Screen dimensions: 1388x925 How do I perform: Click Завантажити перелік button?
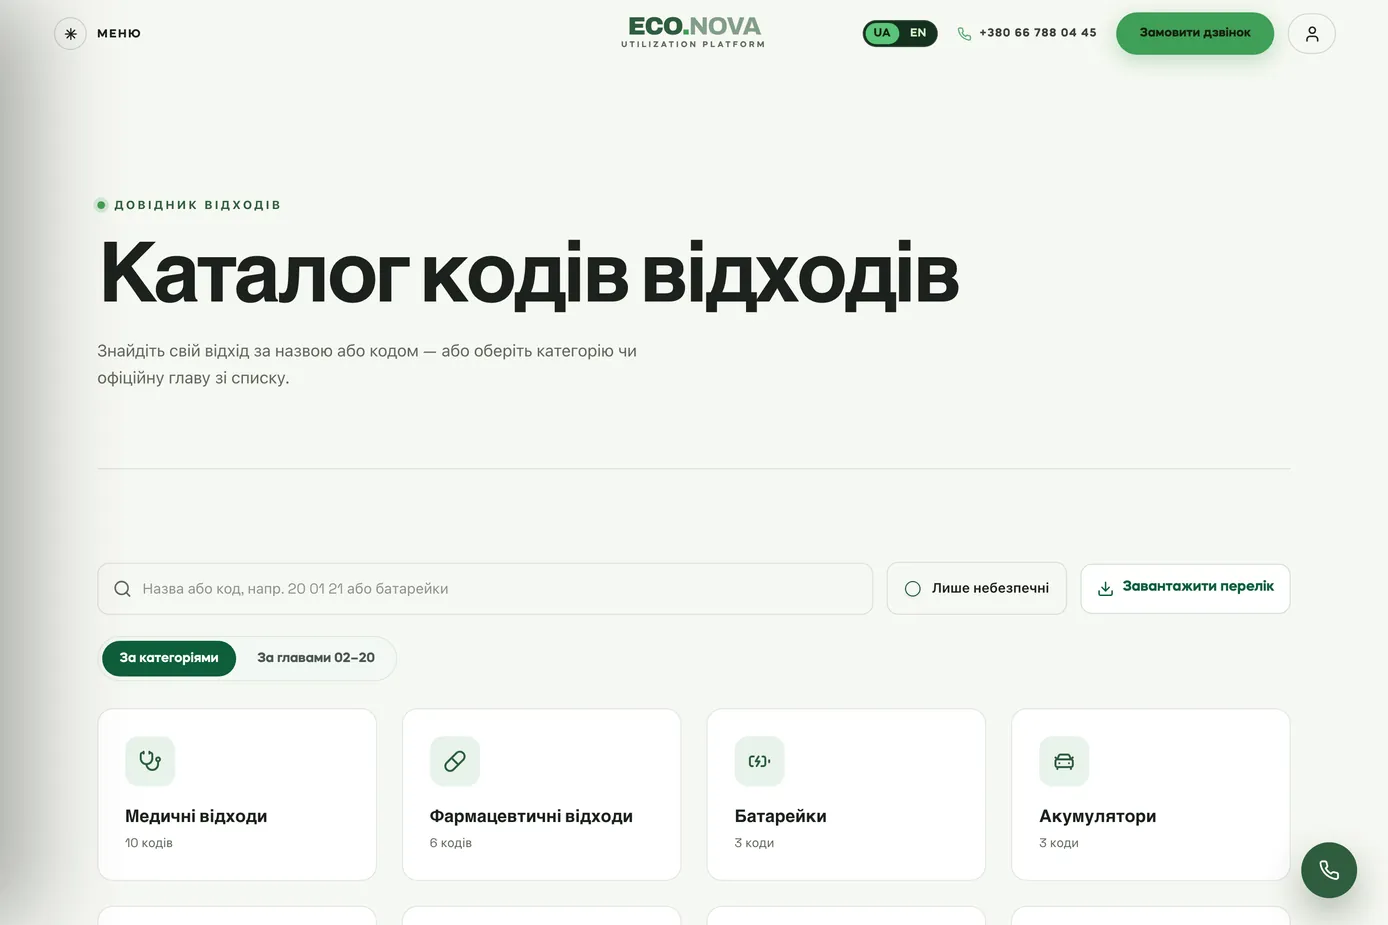(1185, 588)
